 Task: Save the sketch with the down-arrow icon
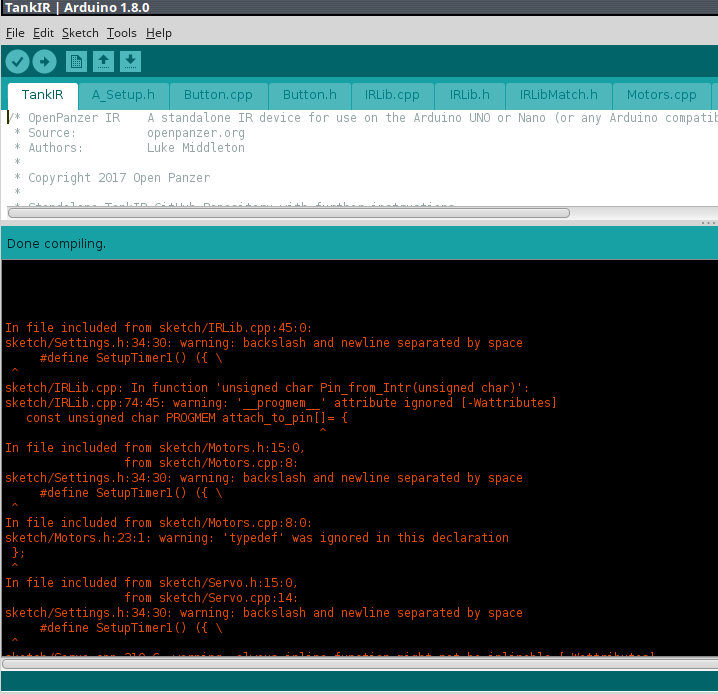131,61
